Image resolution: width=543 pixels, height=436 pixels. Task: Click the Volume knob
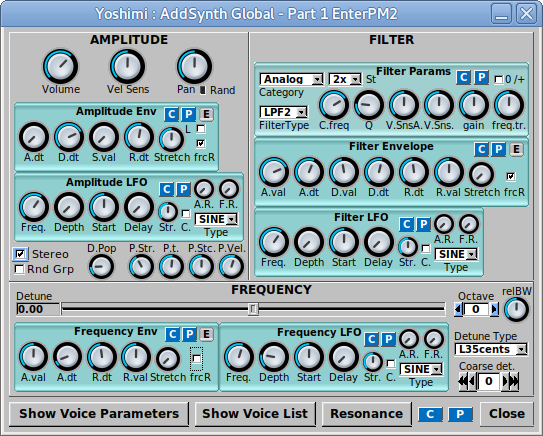(x=61, y=66)
